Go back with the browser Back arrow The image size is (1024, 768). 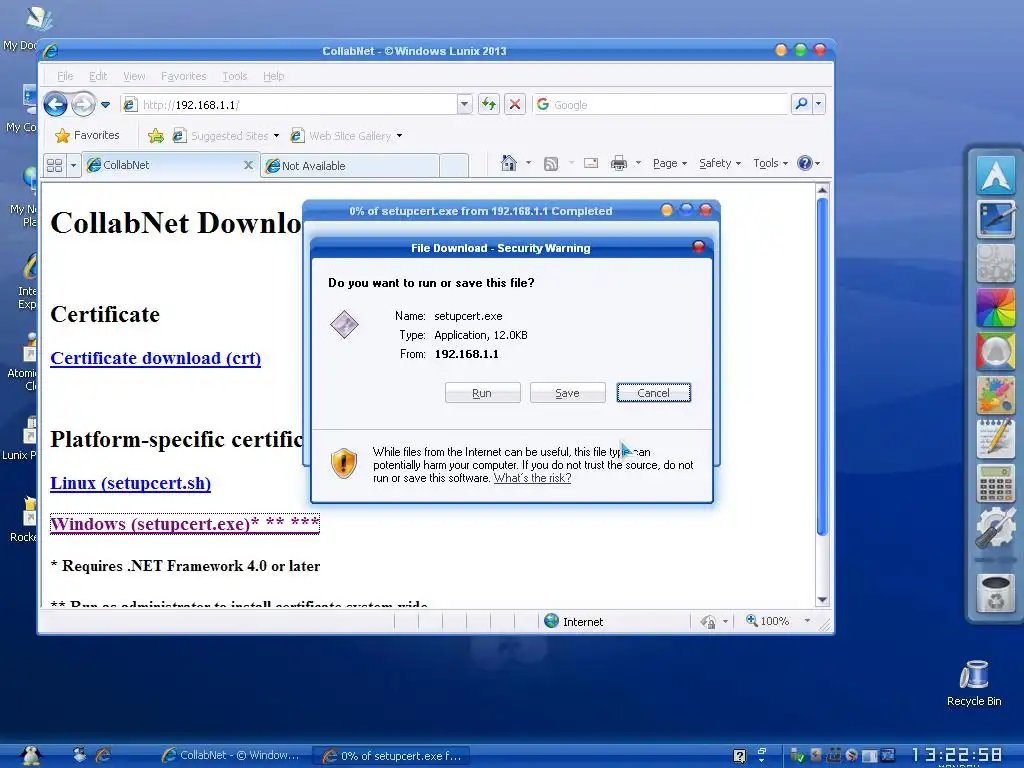pyautogui.click(x=56, y=104)
